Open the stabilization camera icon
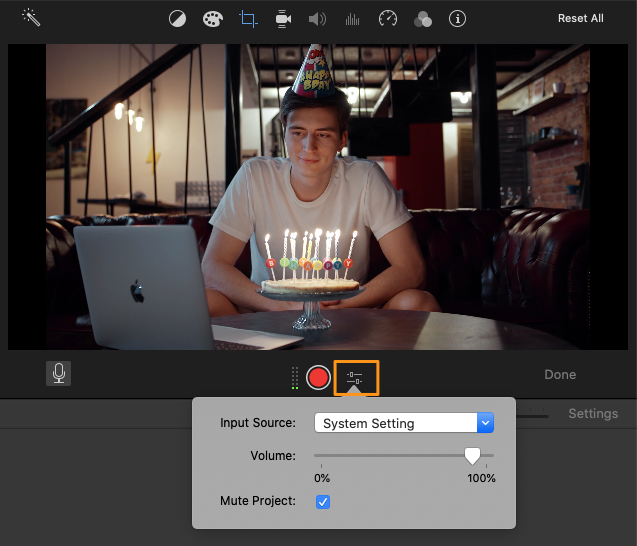 (283, 19)
